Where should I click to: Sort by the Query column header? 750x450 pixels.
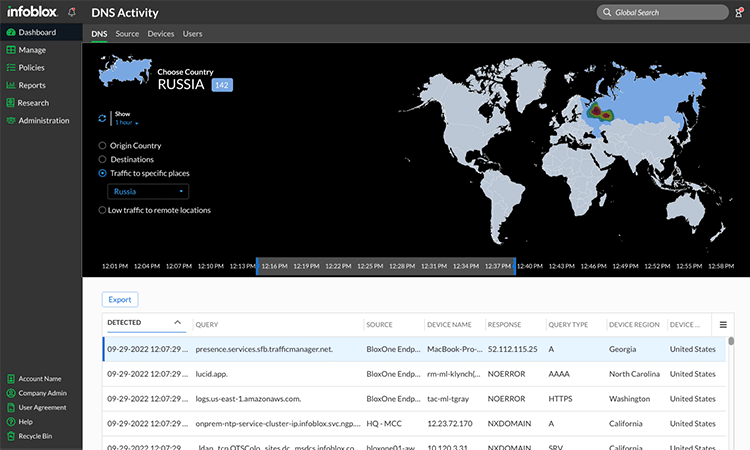[x=207, y=325]
